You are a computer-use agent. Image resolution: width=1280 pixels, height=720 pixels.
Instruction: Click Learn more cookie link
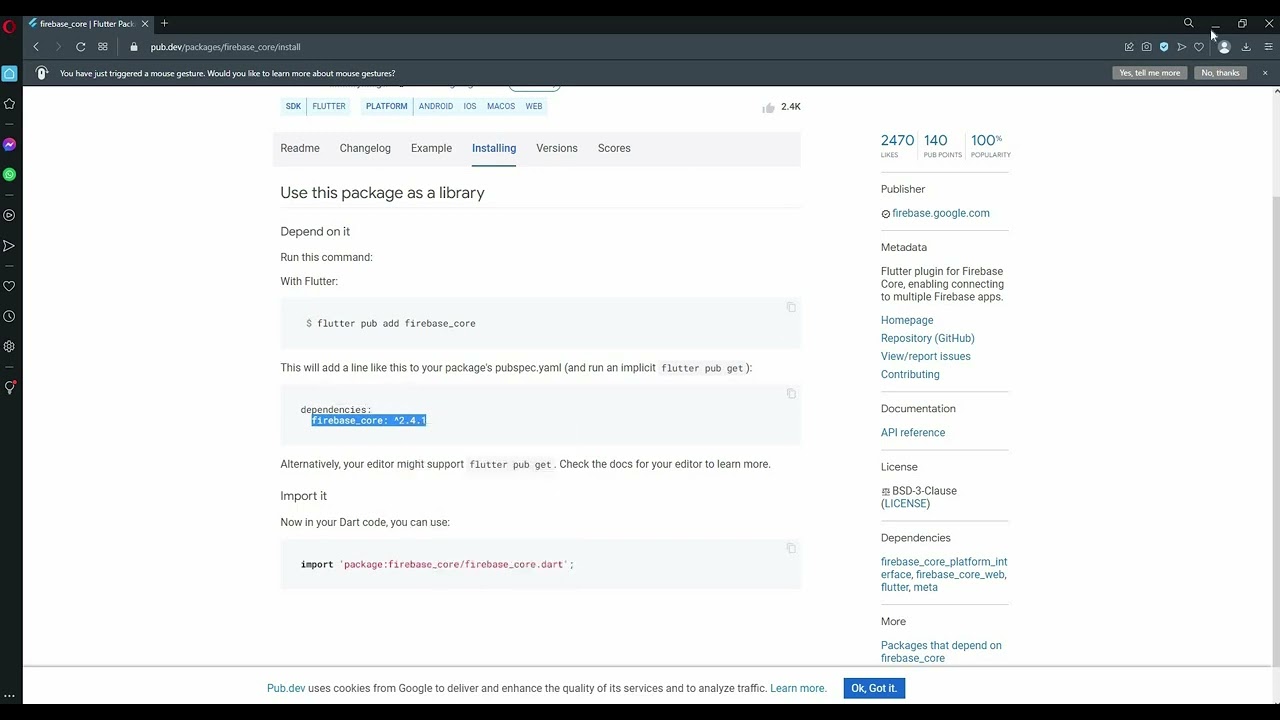(x=798, y=688)
